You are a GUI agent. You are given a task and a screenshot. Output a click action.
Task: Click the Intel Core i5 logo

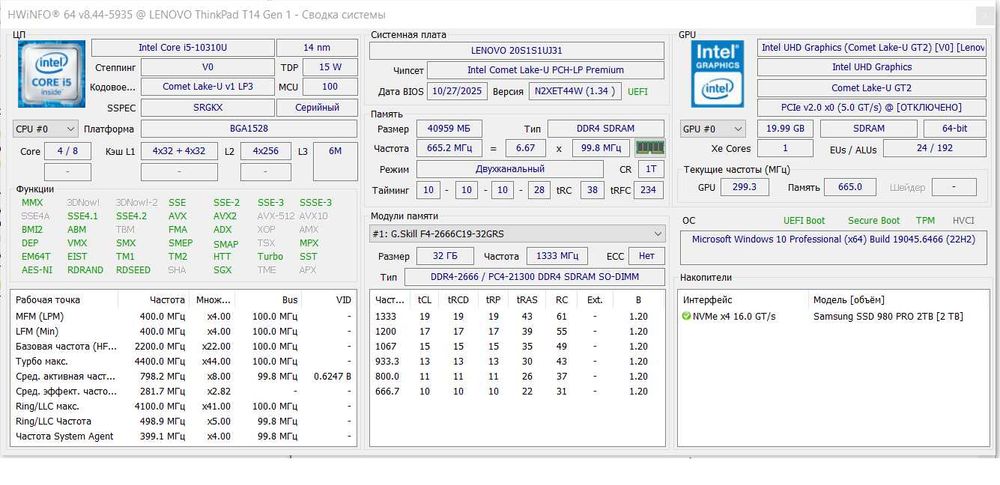tap(52, 73)
